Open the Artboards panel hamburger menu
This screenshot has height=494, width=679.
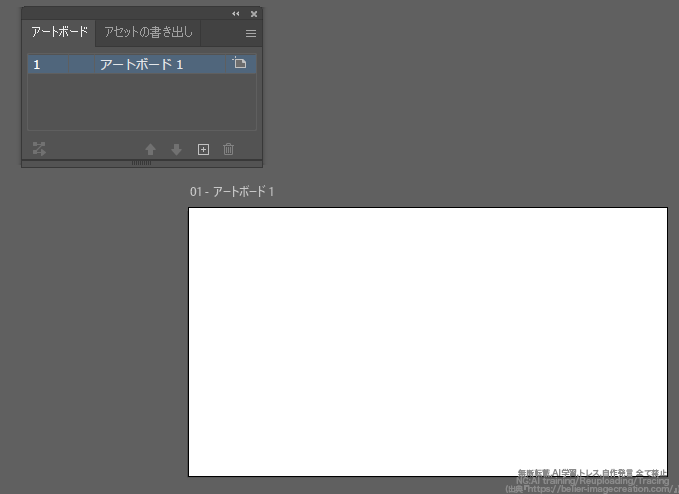click(x=251, y=33)
